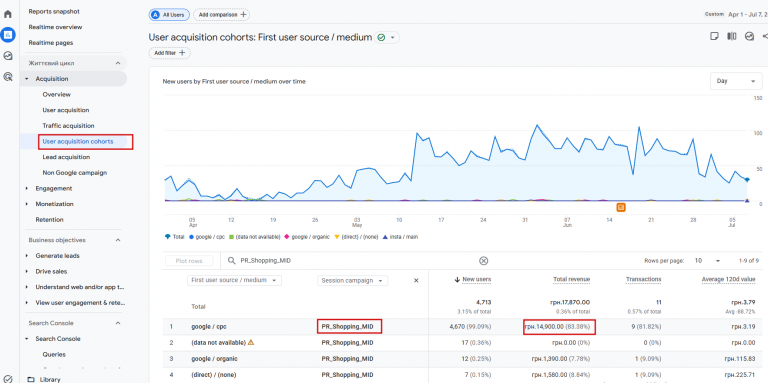Clear the PR_Shopping_MID search text

(x=483, y=261)
